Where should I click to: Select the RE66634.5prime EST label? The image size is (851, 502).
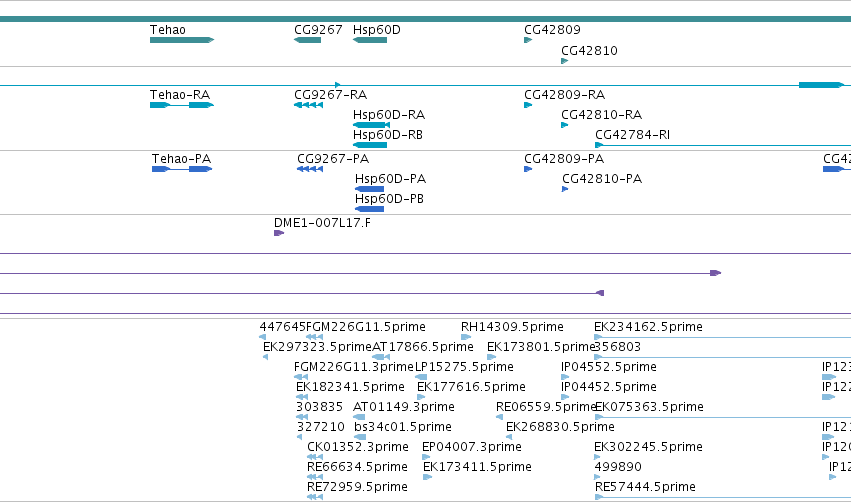[357, 468]
